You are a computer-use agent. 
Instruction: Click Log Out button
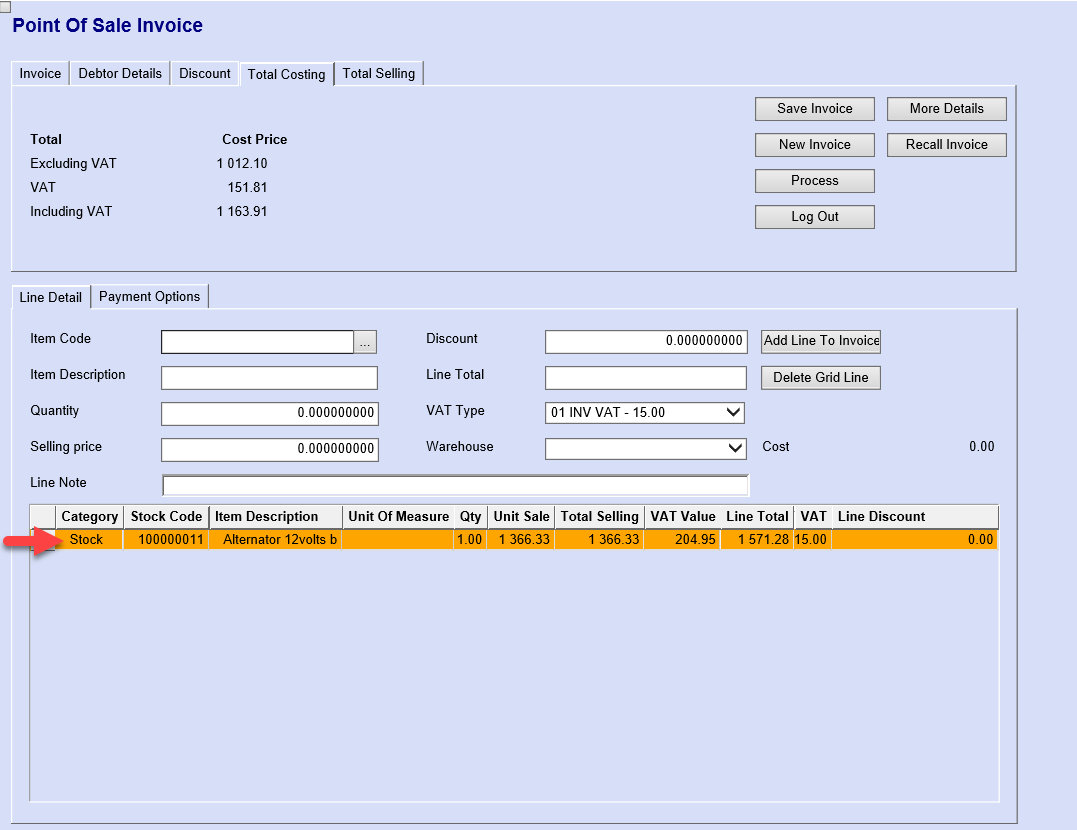point(814,217)
